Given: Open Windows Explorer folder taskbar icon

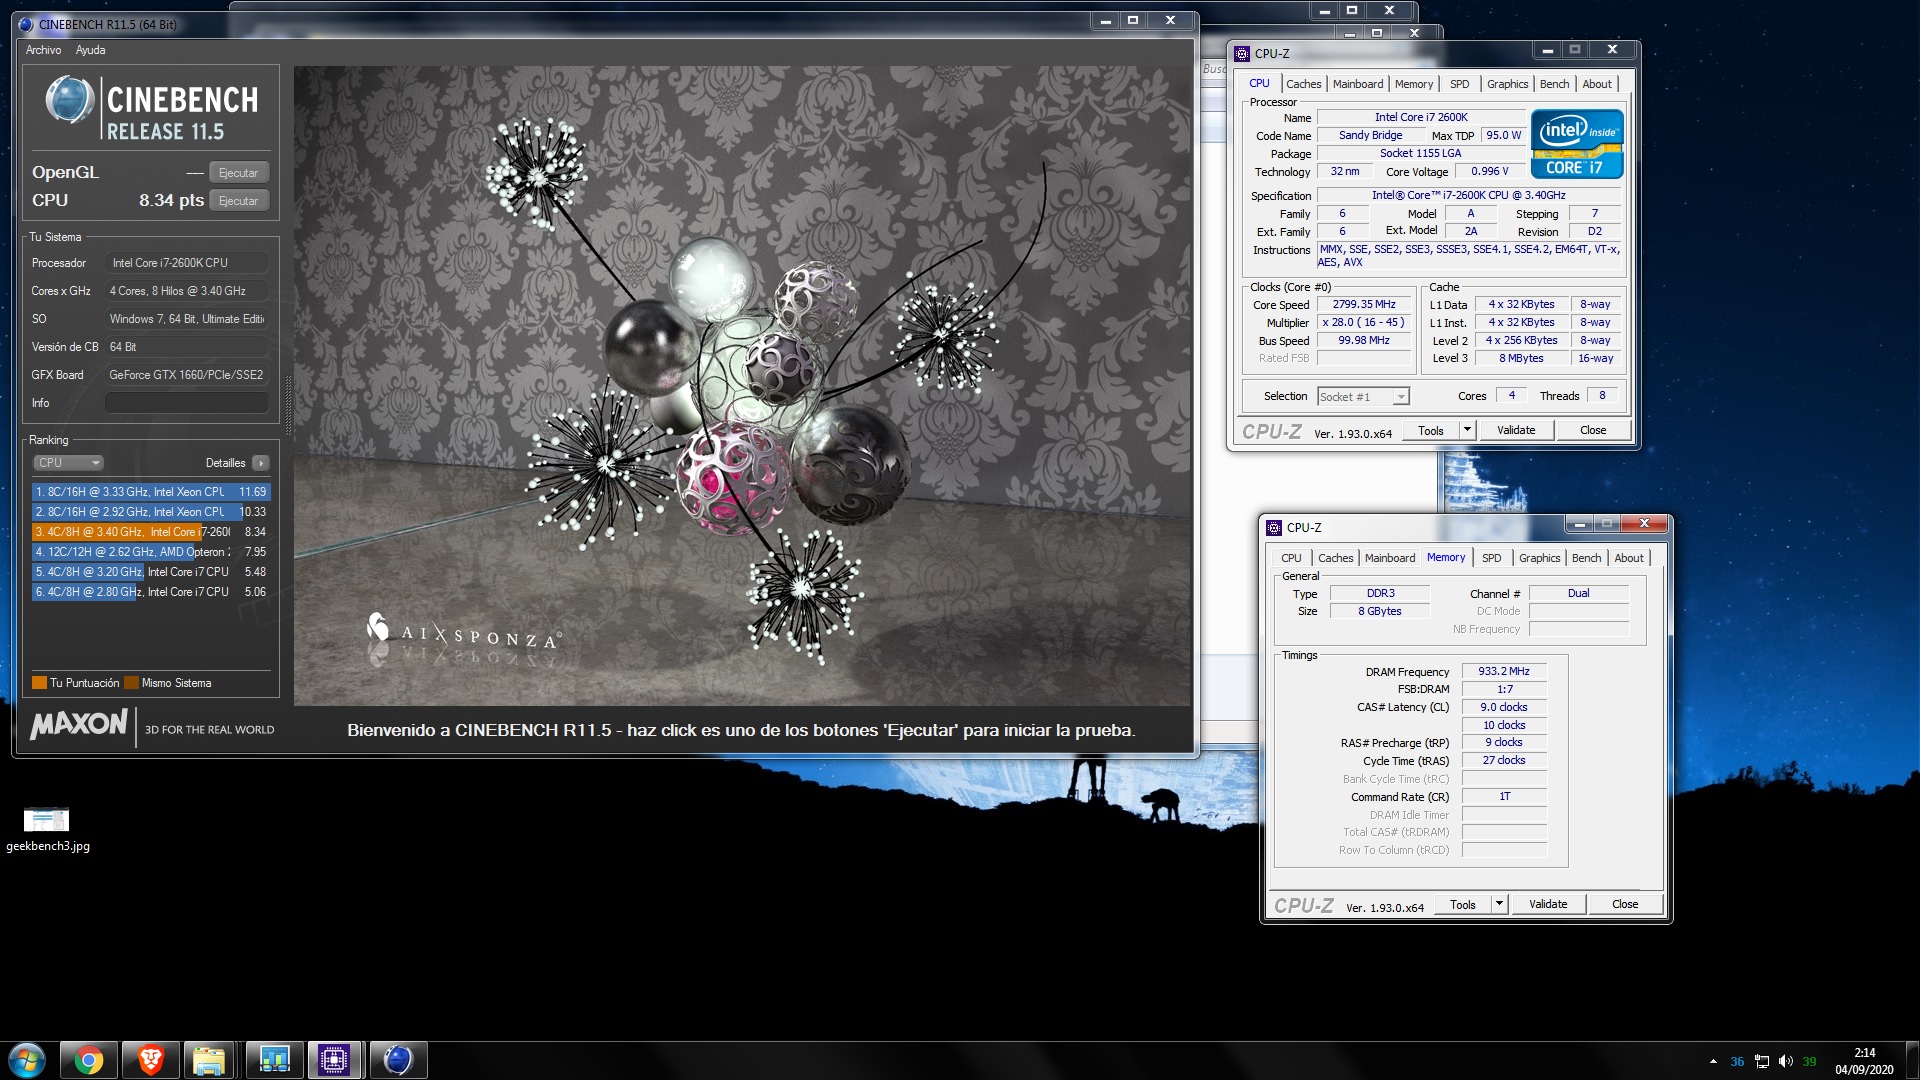Looking at the screenshot, I should click(209, 1060).
